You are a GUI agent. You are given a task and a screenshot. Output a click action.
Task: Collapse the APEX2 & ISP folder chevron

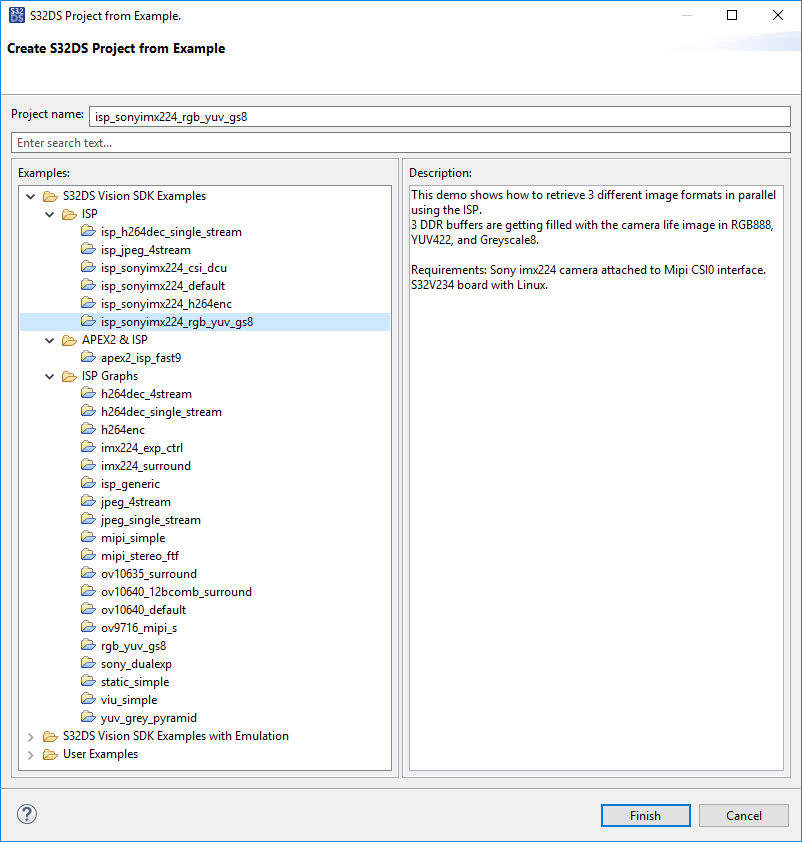point(49,340)
